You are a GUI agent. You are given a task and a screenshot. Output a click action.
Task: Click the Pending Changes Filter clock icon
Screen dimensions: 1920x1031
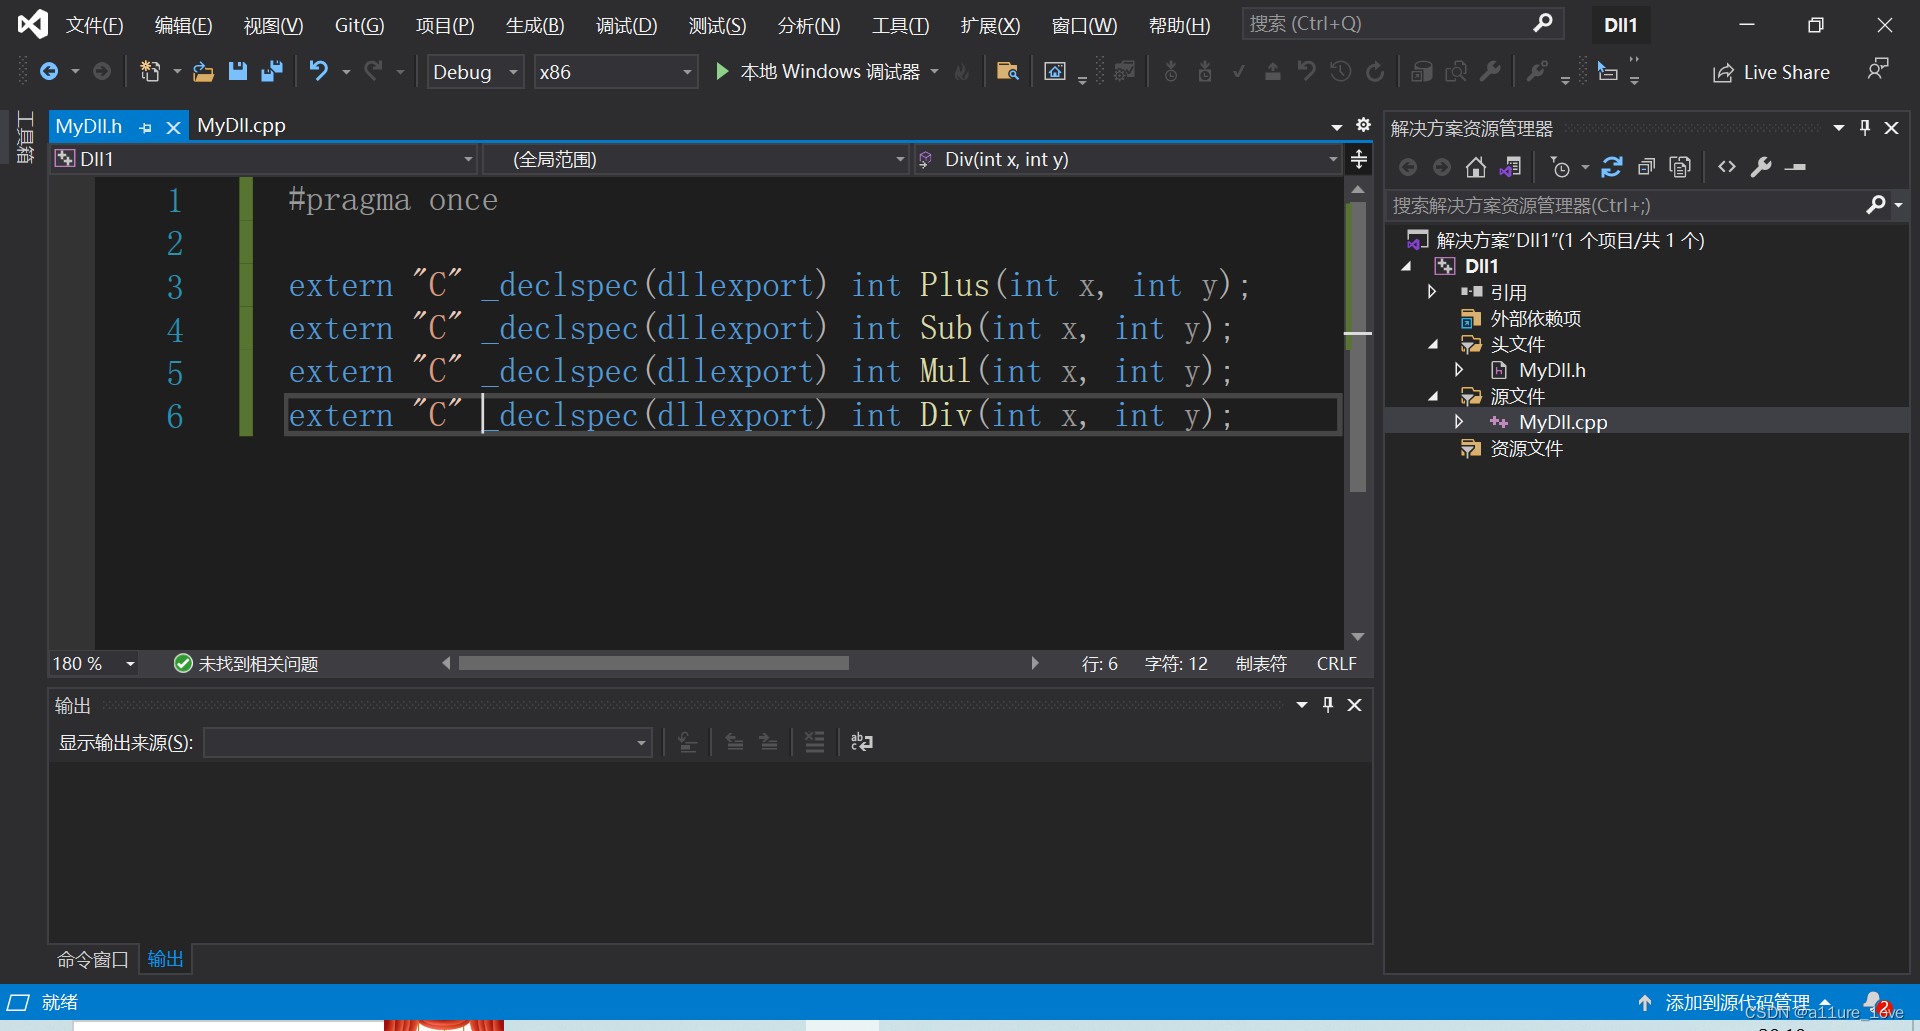pos(1560,167)
